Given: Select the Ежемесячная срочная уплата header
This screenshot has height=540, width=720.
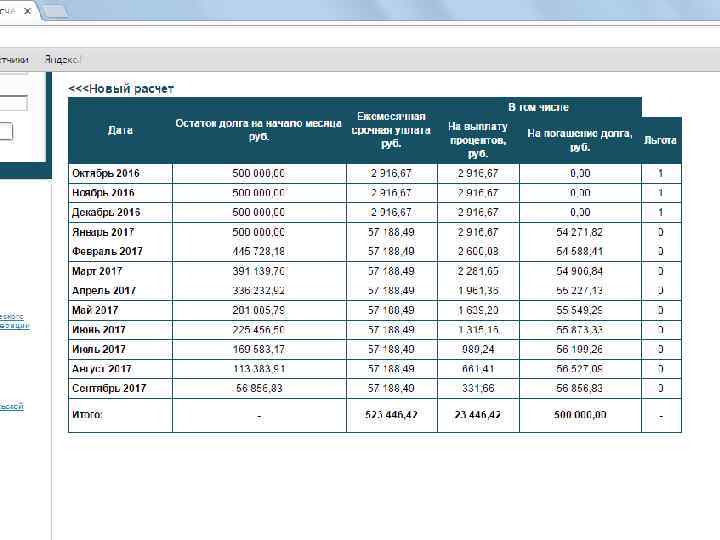Looking at the screenshot, I should [x=391, y=130].
